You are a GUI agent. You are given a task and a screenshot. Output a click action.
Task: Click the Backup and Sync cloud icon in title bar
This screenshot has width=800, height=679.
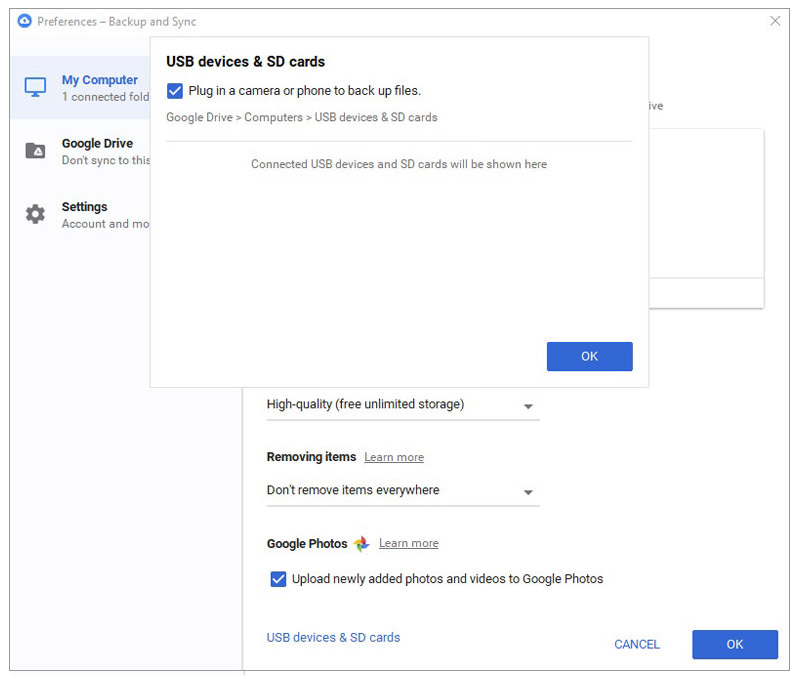click(24, 21)
